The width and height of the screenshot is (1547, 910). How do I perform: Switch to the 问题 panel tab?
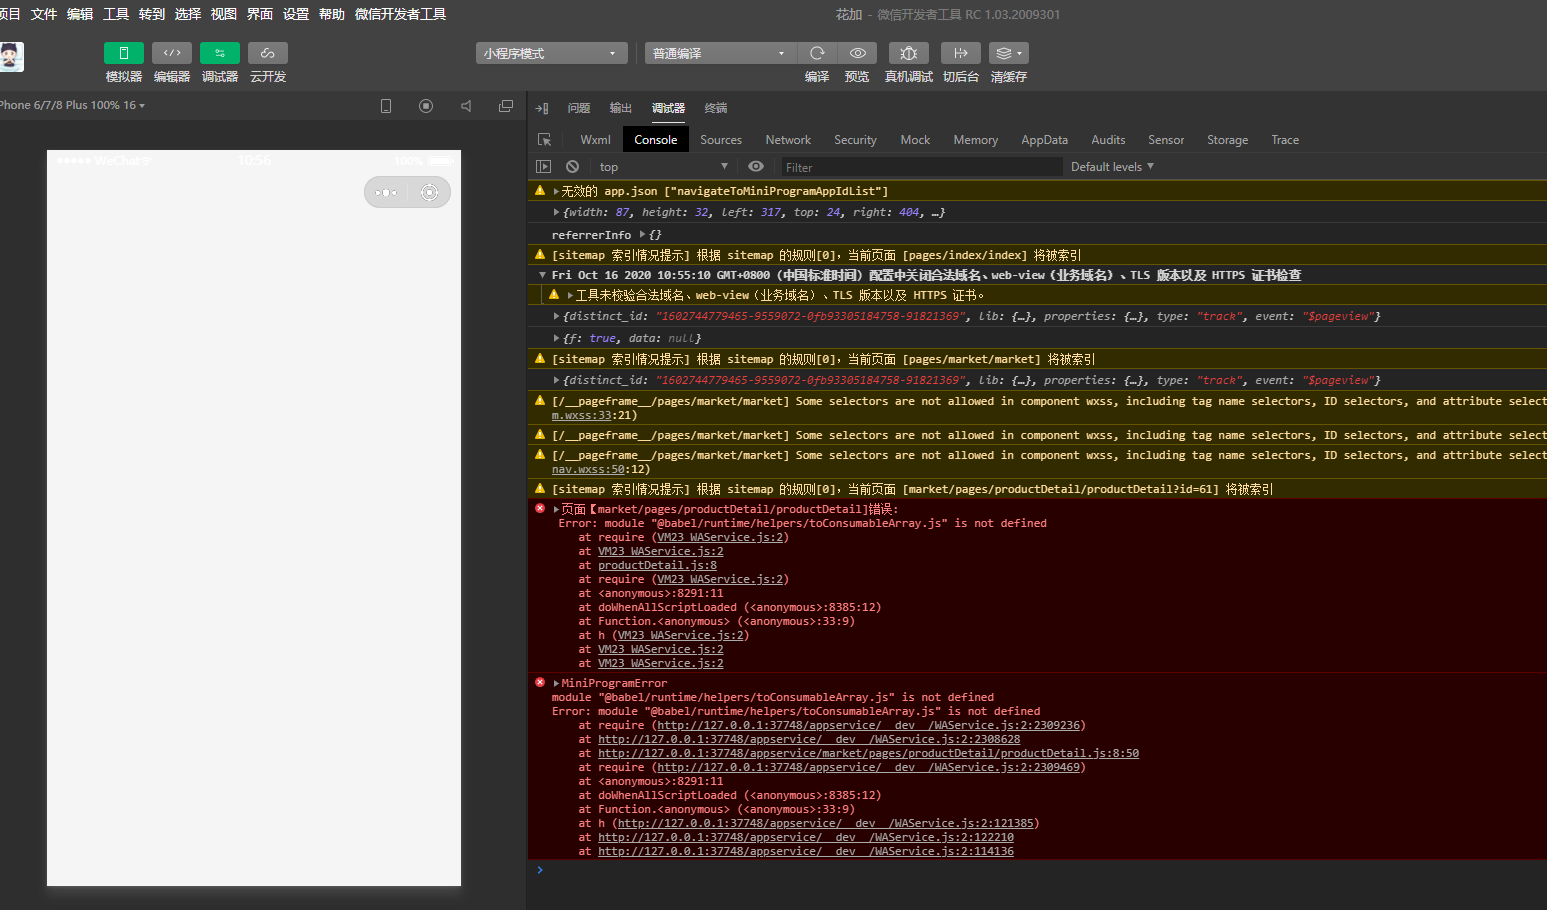click(x=579, y=108)
